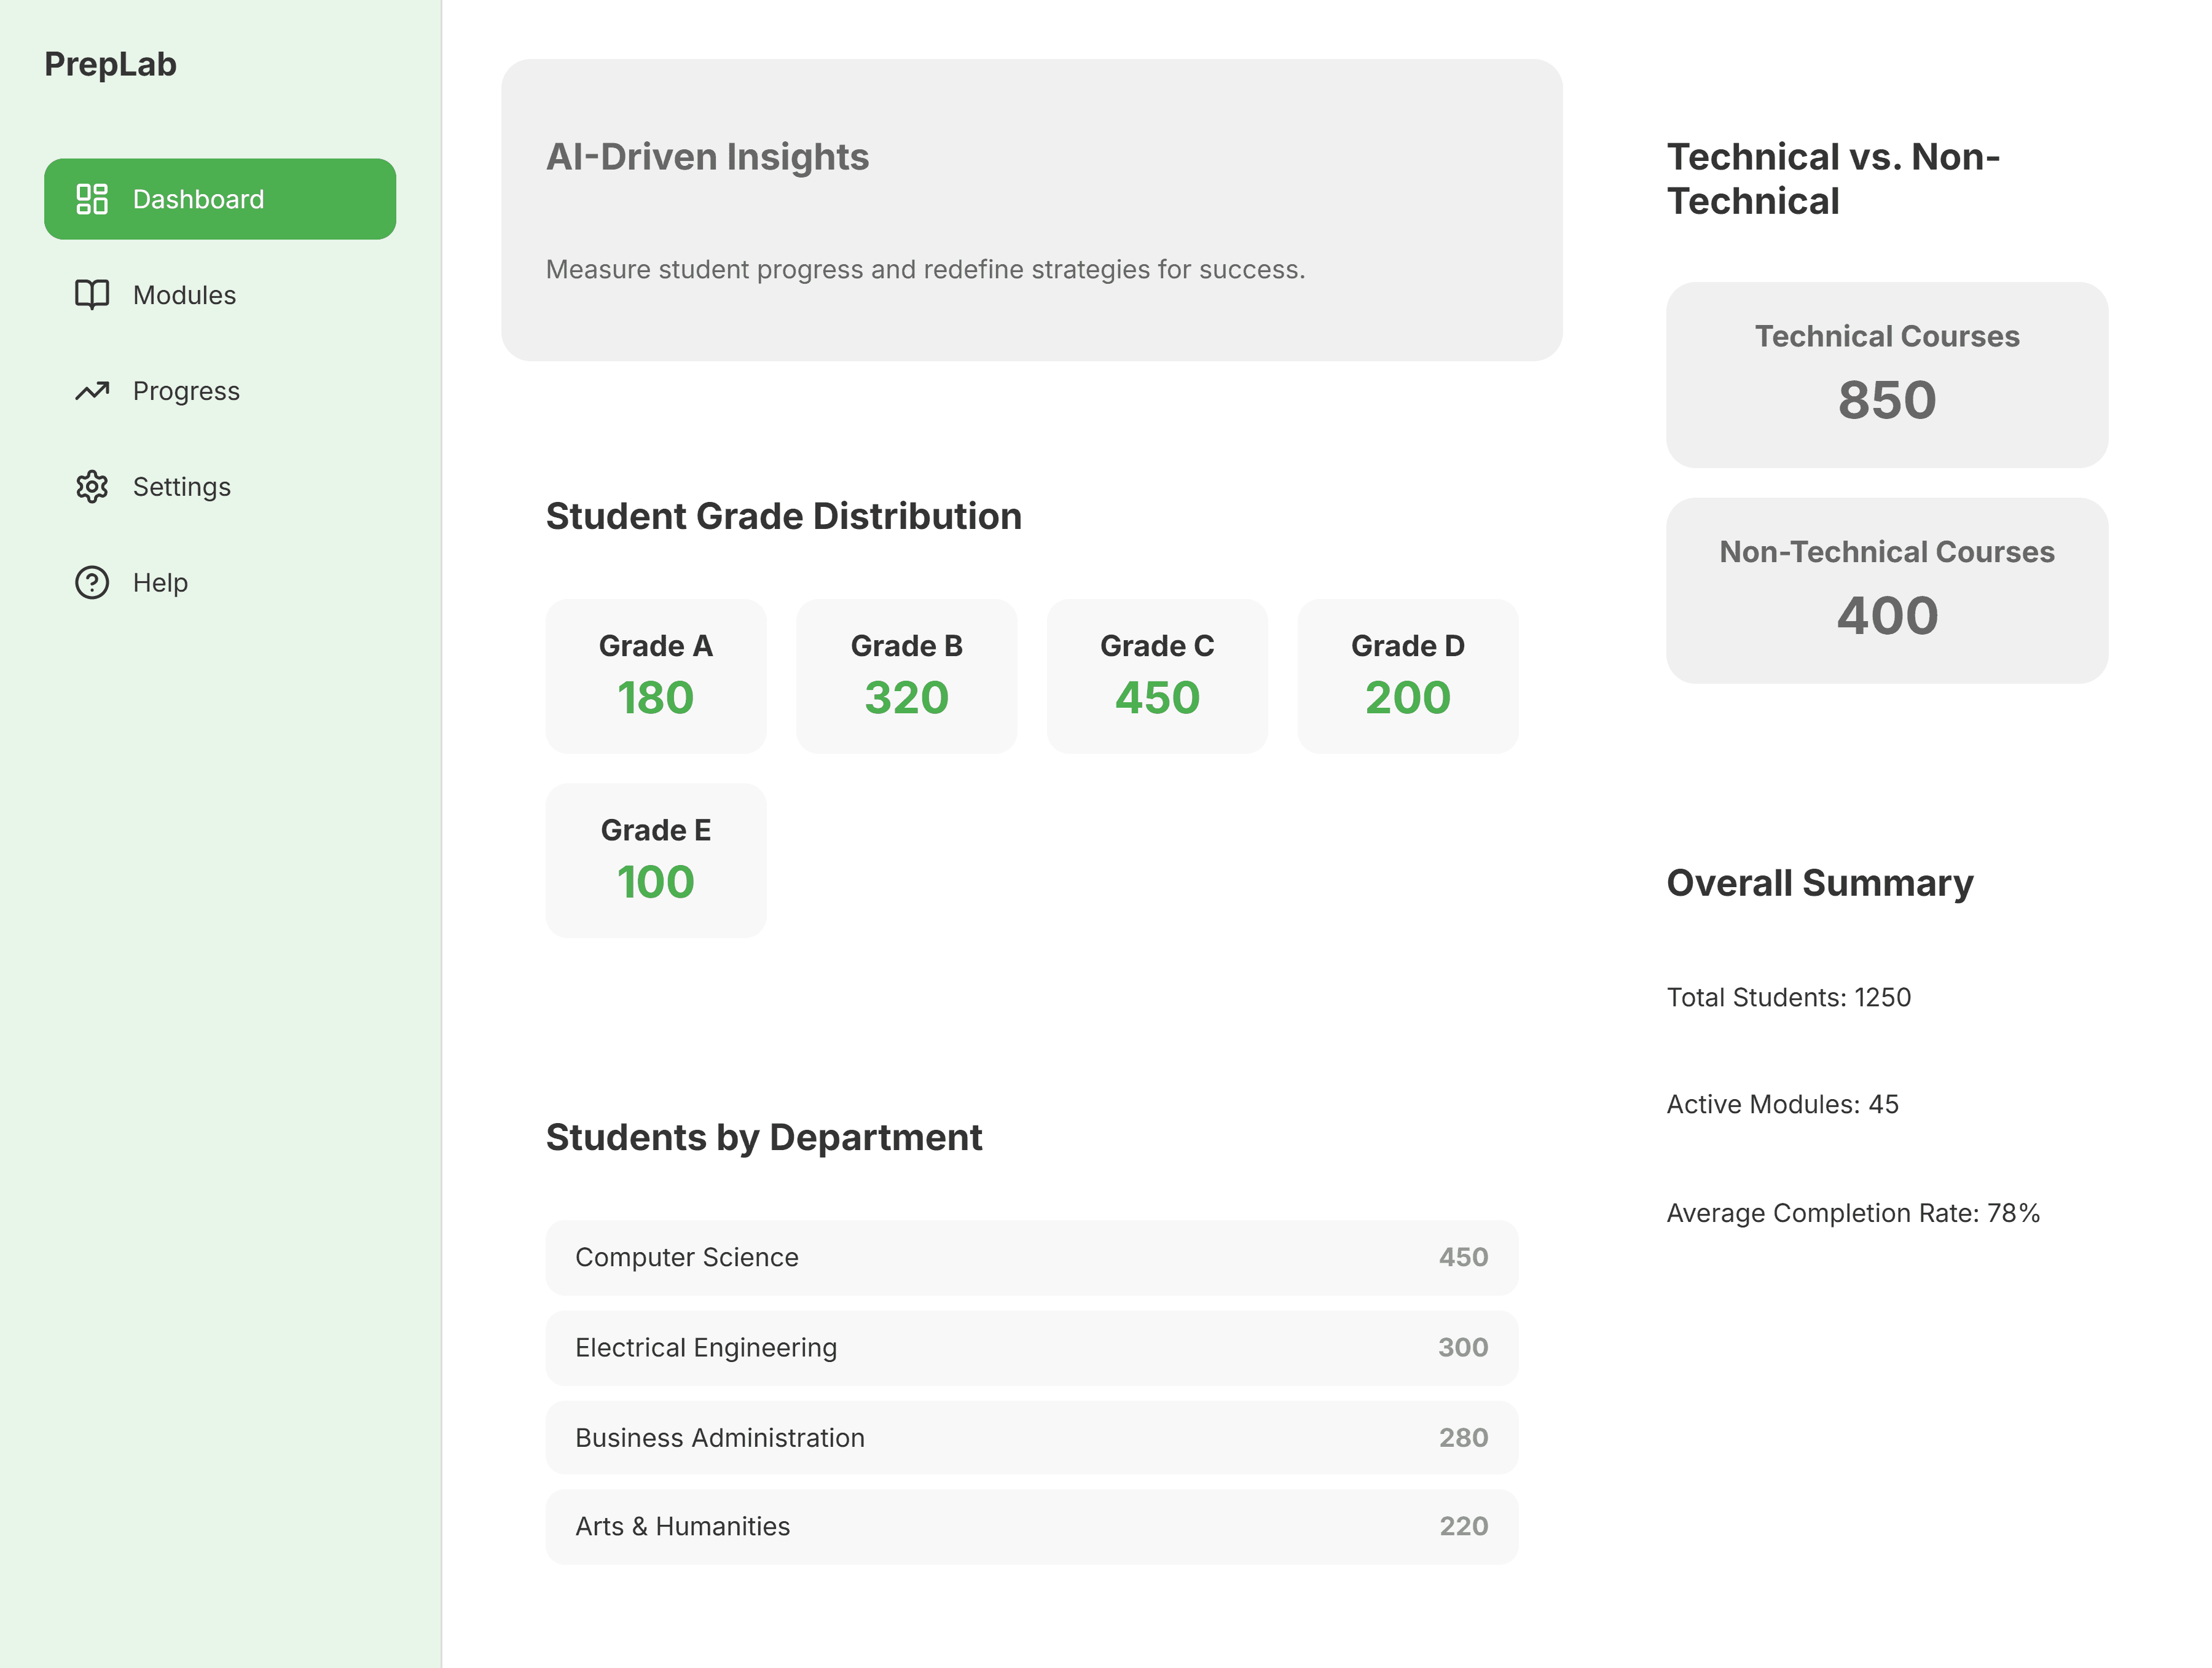Image resolution: width=2212 pixels, height=1668 pixels.
Task: Select the Grade A card
Action: (x=655, y=676)
